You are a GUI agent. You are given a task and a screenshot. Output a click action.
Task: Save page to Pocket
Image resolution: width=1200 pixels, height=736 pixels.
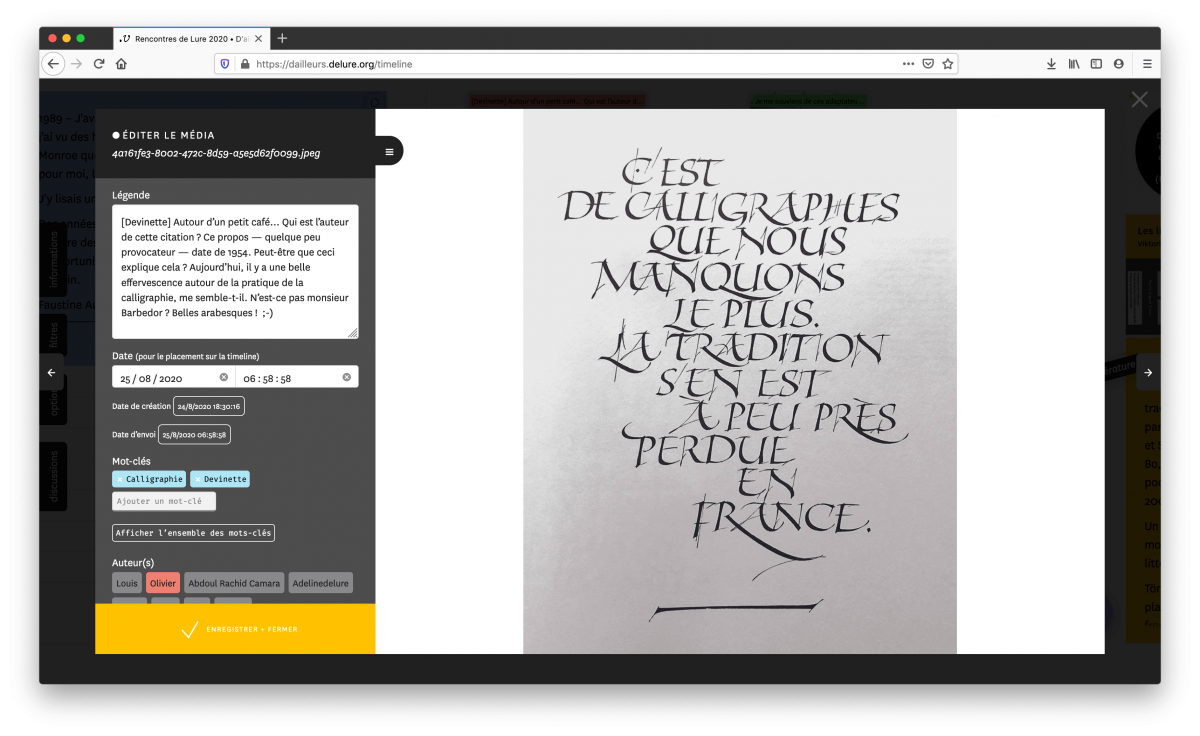928,63
